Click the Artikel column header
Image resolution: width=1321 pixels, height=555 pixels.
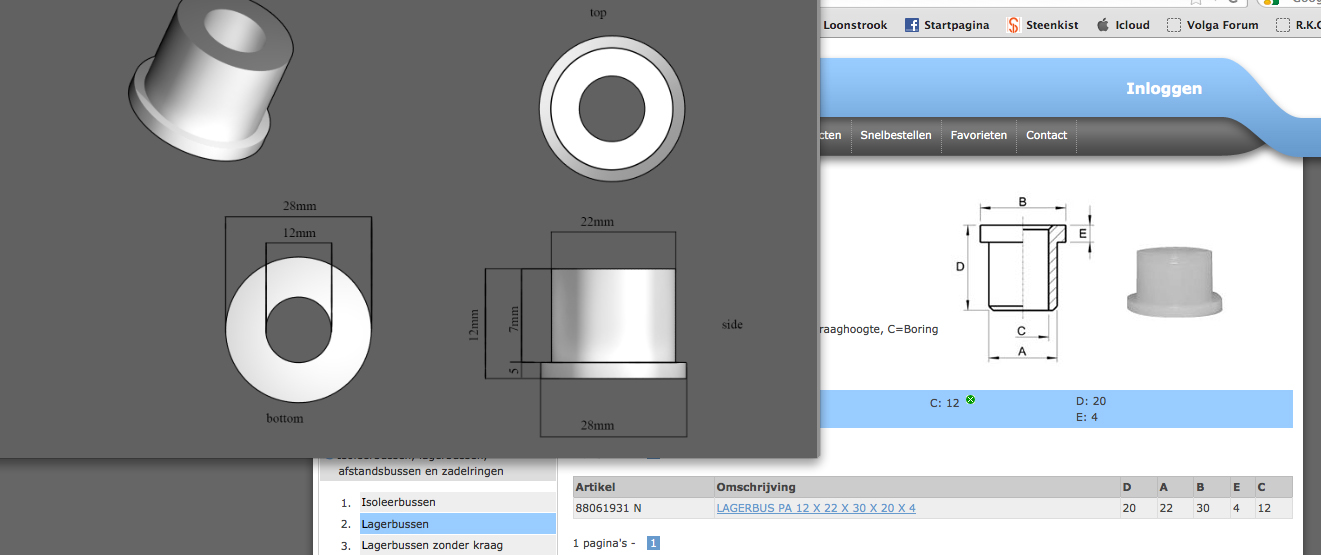tap(595, 487)
